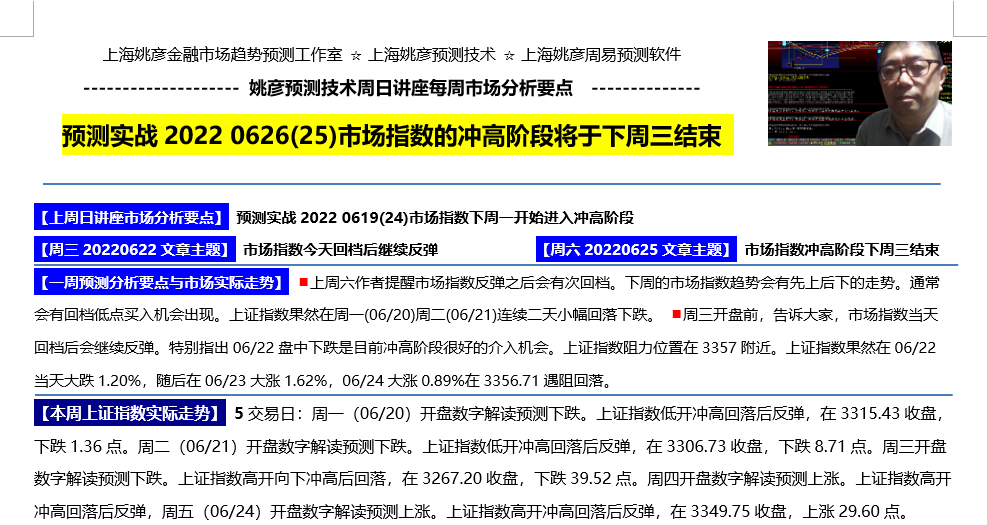Click header text 上海姚彦周易预测软件
This screenshot has width=987, height=525.
[601, 55]
